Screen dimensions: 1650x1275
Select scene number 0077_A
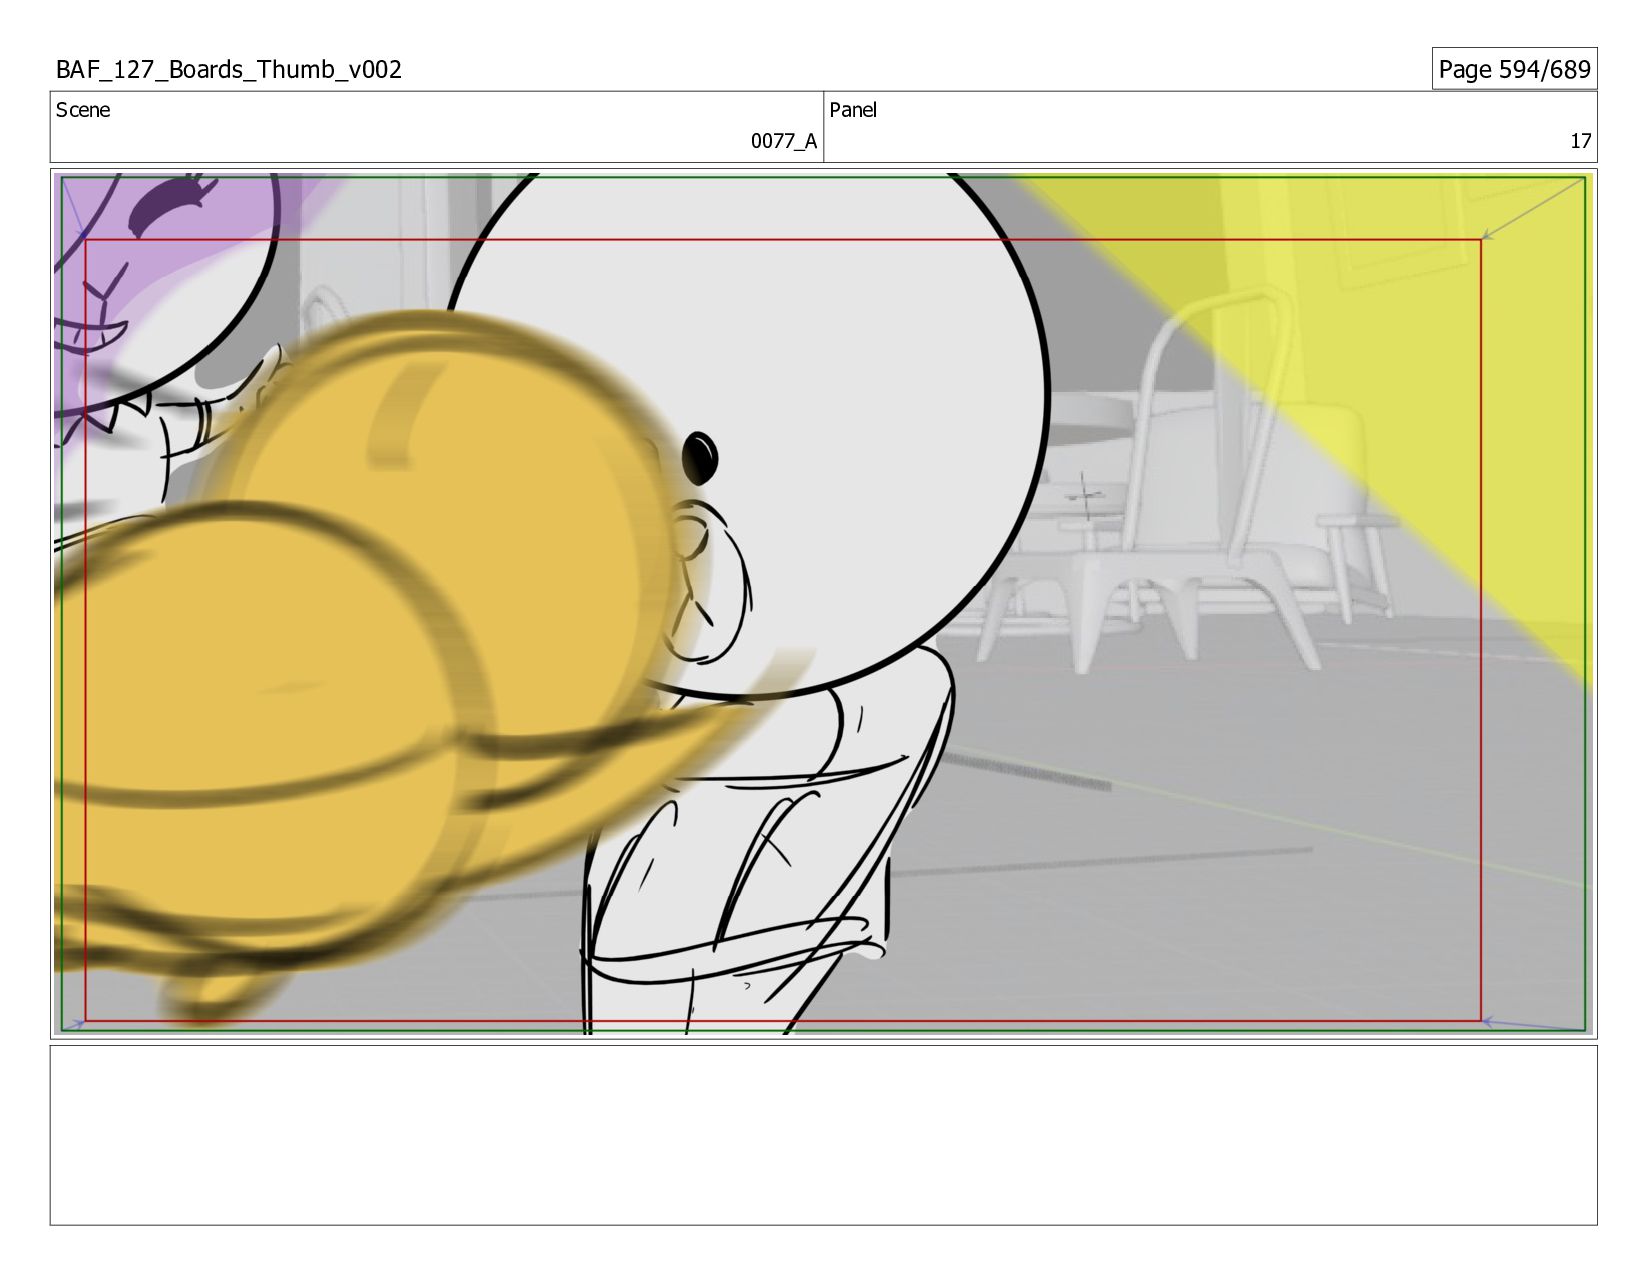coord(784,141)
